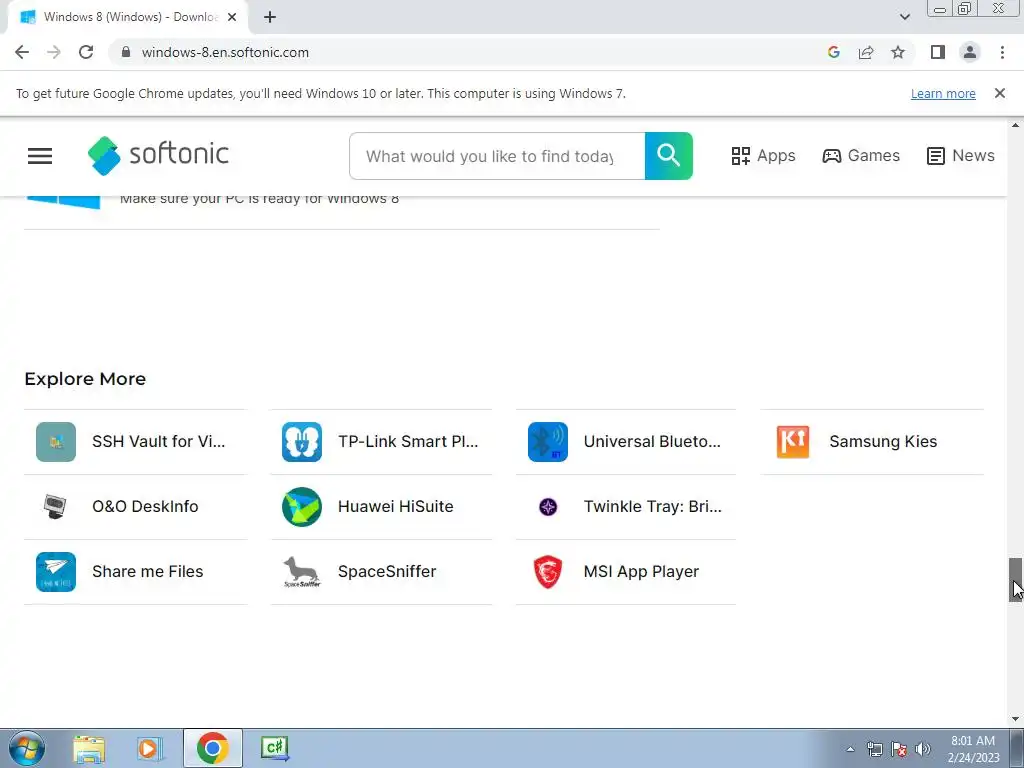Bookmark this tab with star icon
The width and height of the screenshot is (1024, 768).
point(898,52)
